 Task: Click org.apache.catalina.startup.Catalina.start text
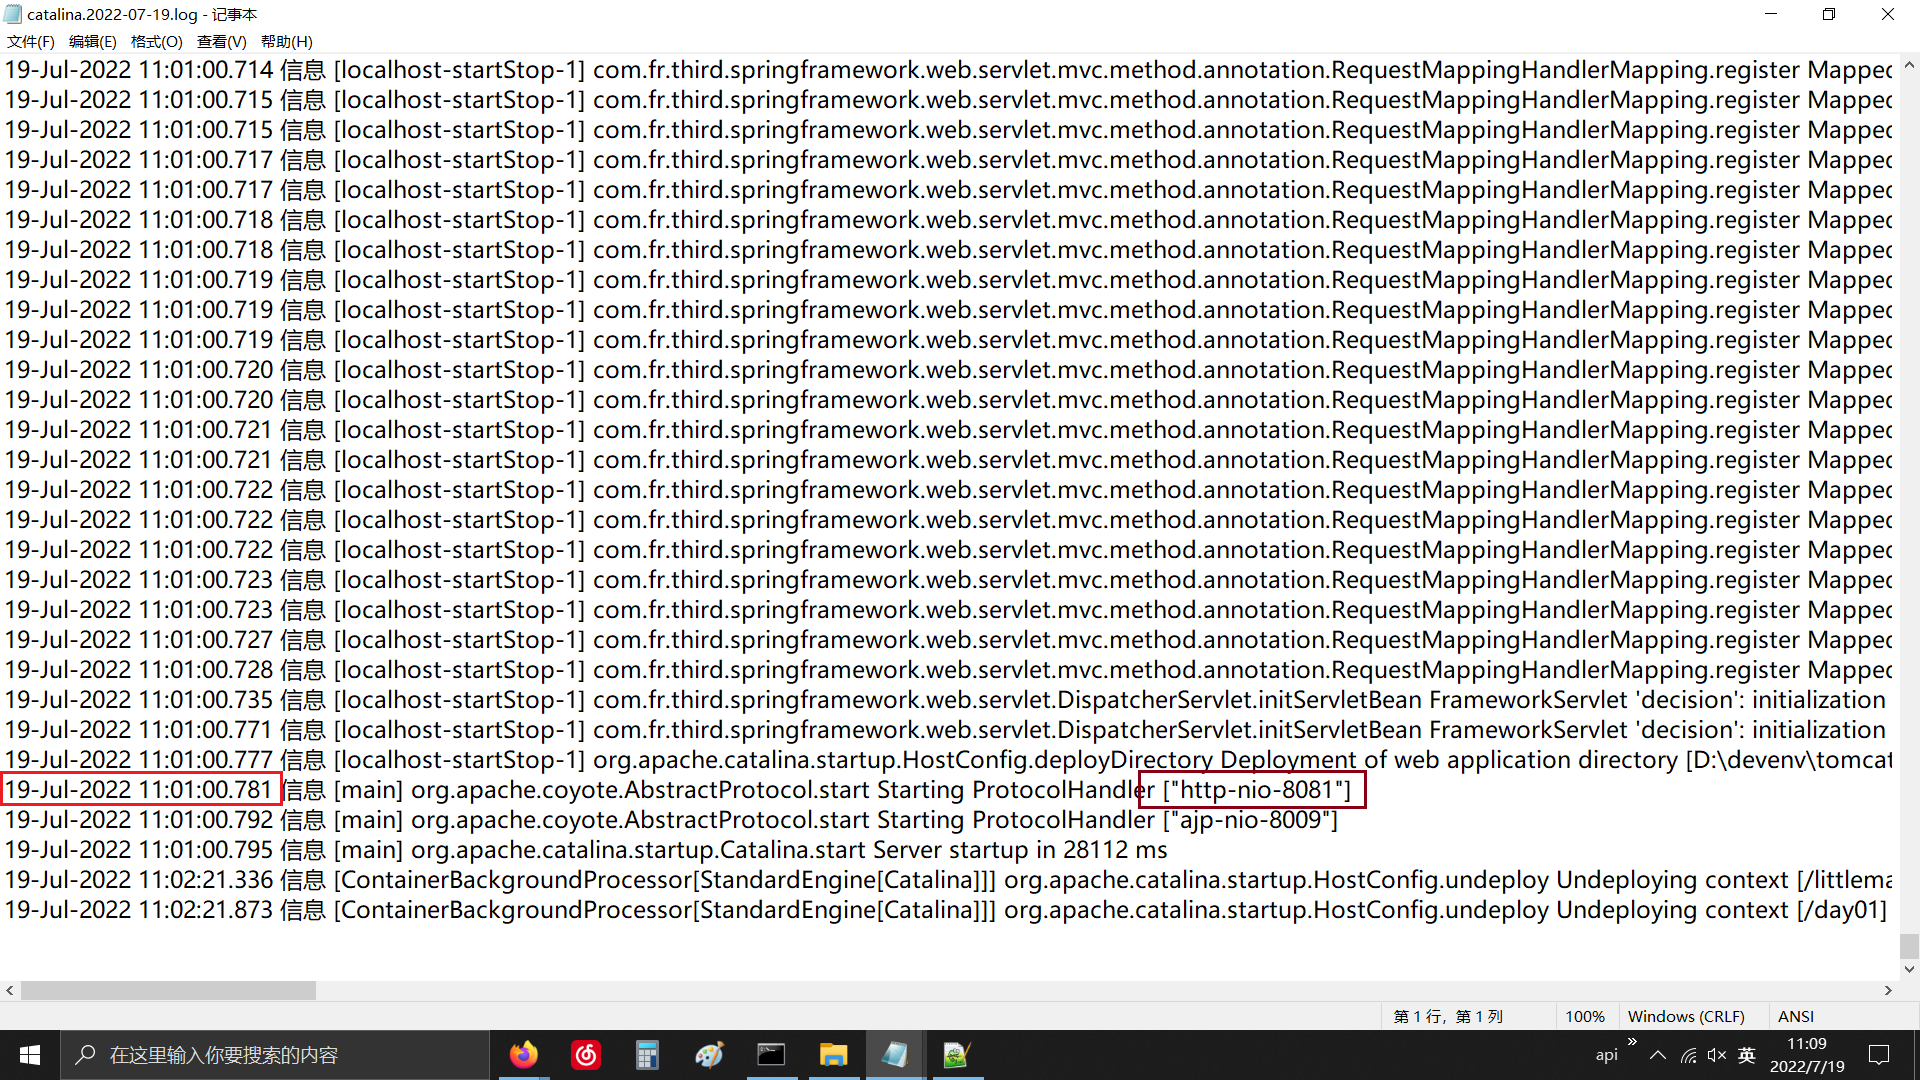[638, 850]
